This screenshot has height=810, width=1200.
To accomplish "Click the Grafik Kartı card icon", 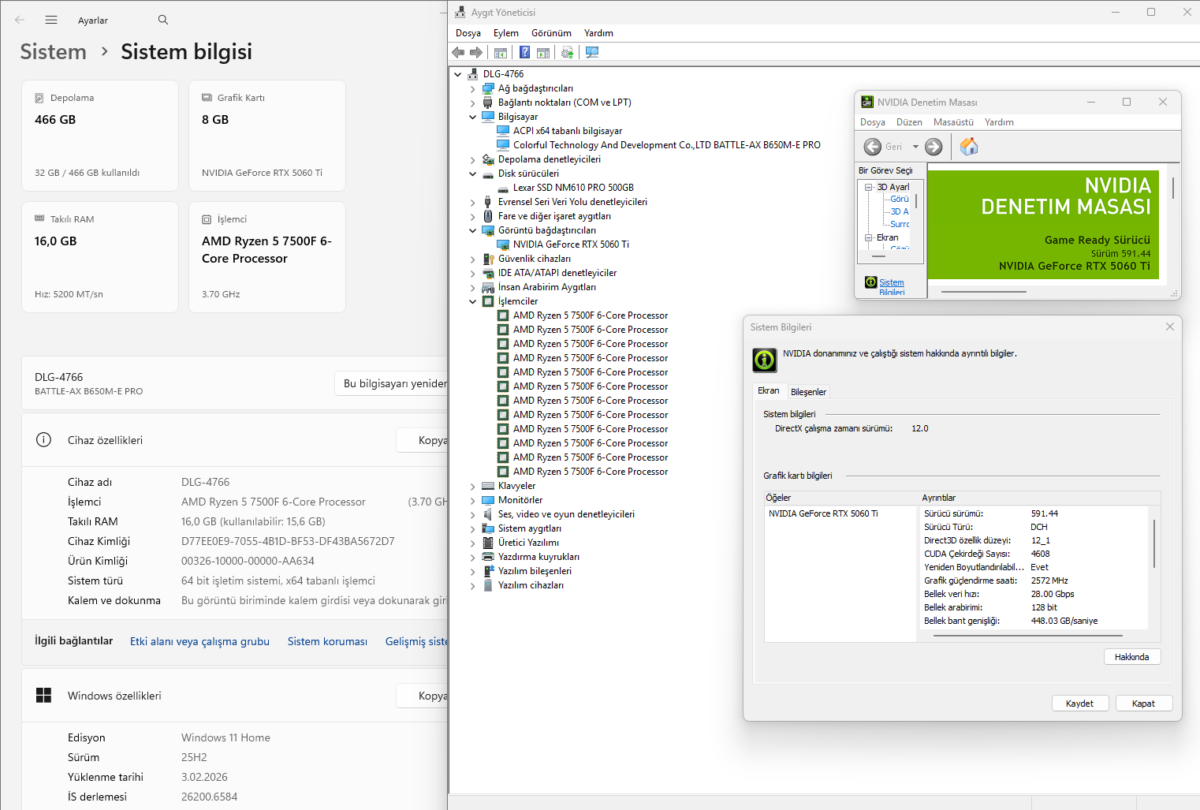I will (206, 98).
